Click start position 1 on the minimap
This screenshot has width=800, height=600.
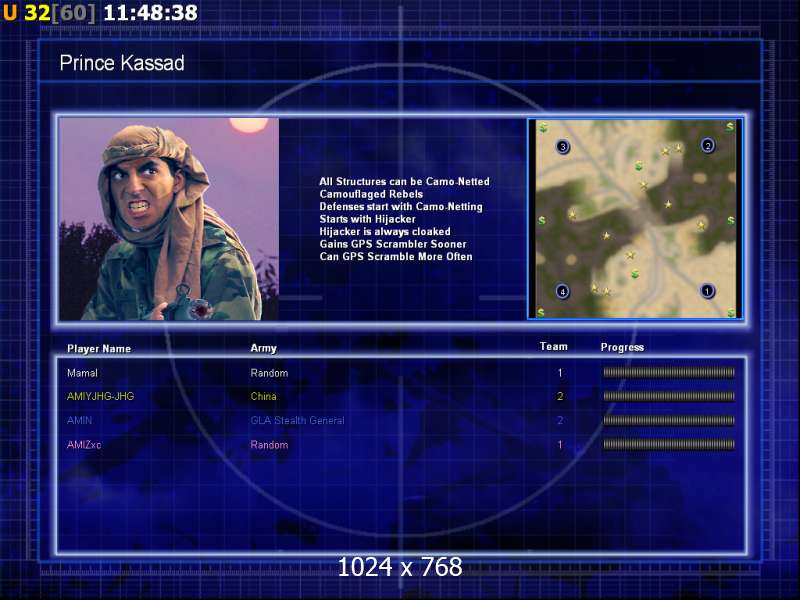tap(707, 291)
